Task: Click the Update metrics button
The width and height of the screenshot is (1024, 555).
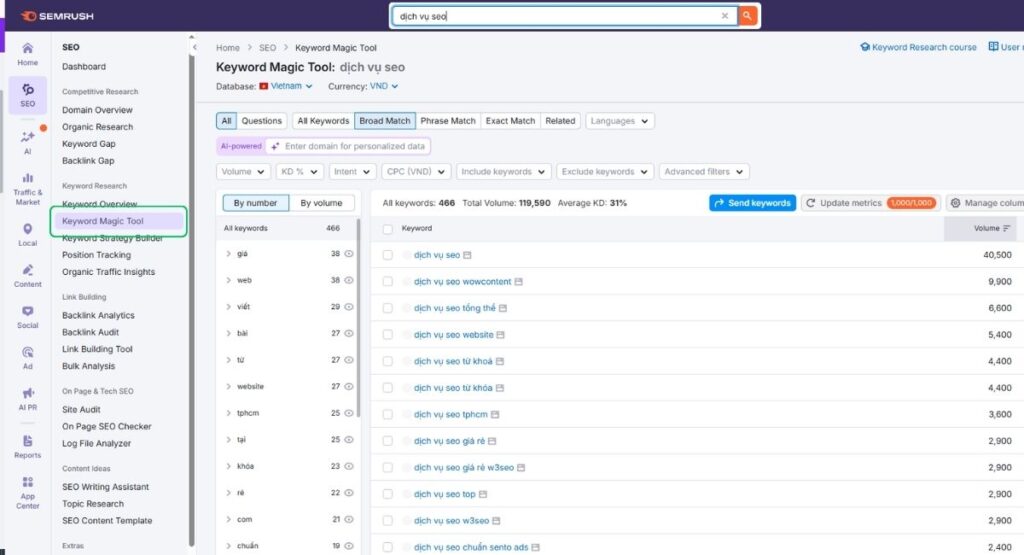Action: pos(871,203)
